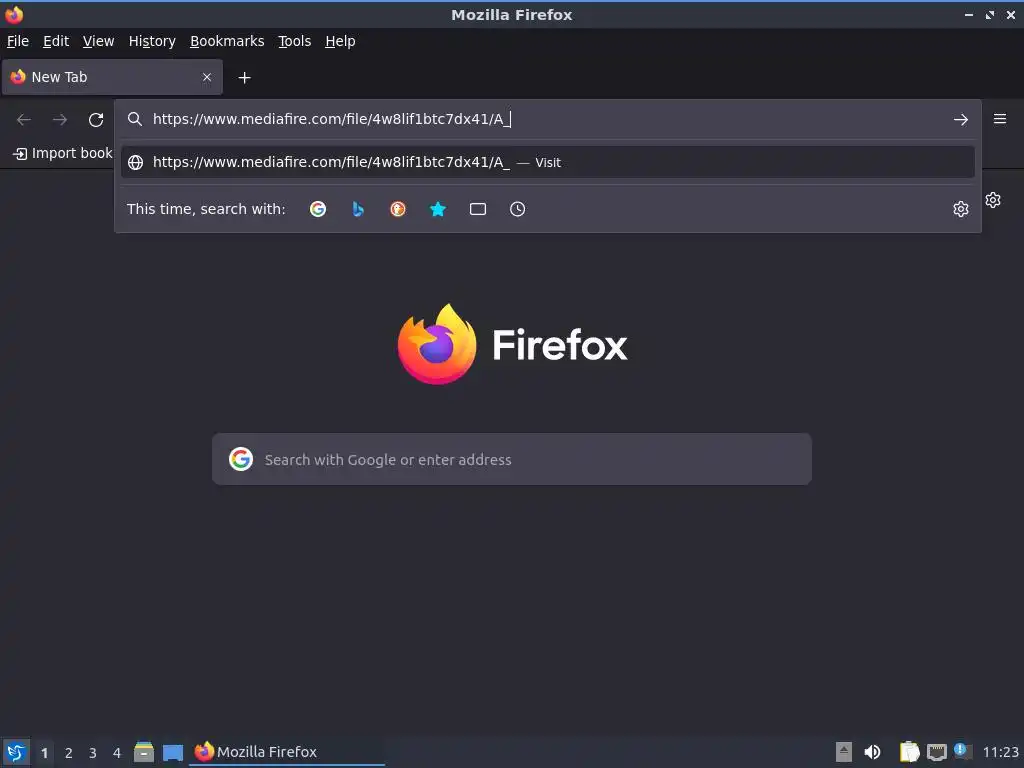The width and height of the screenshot is (1024, 768).
Task: Switch to workspace 2 on taskbar
Action: [x=69, y=753]
